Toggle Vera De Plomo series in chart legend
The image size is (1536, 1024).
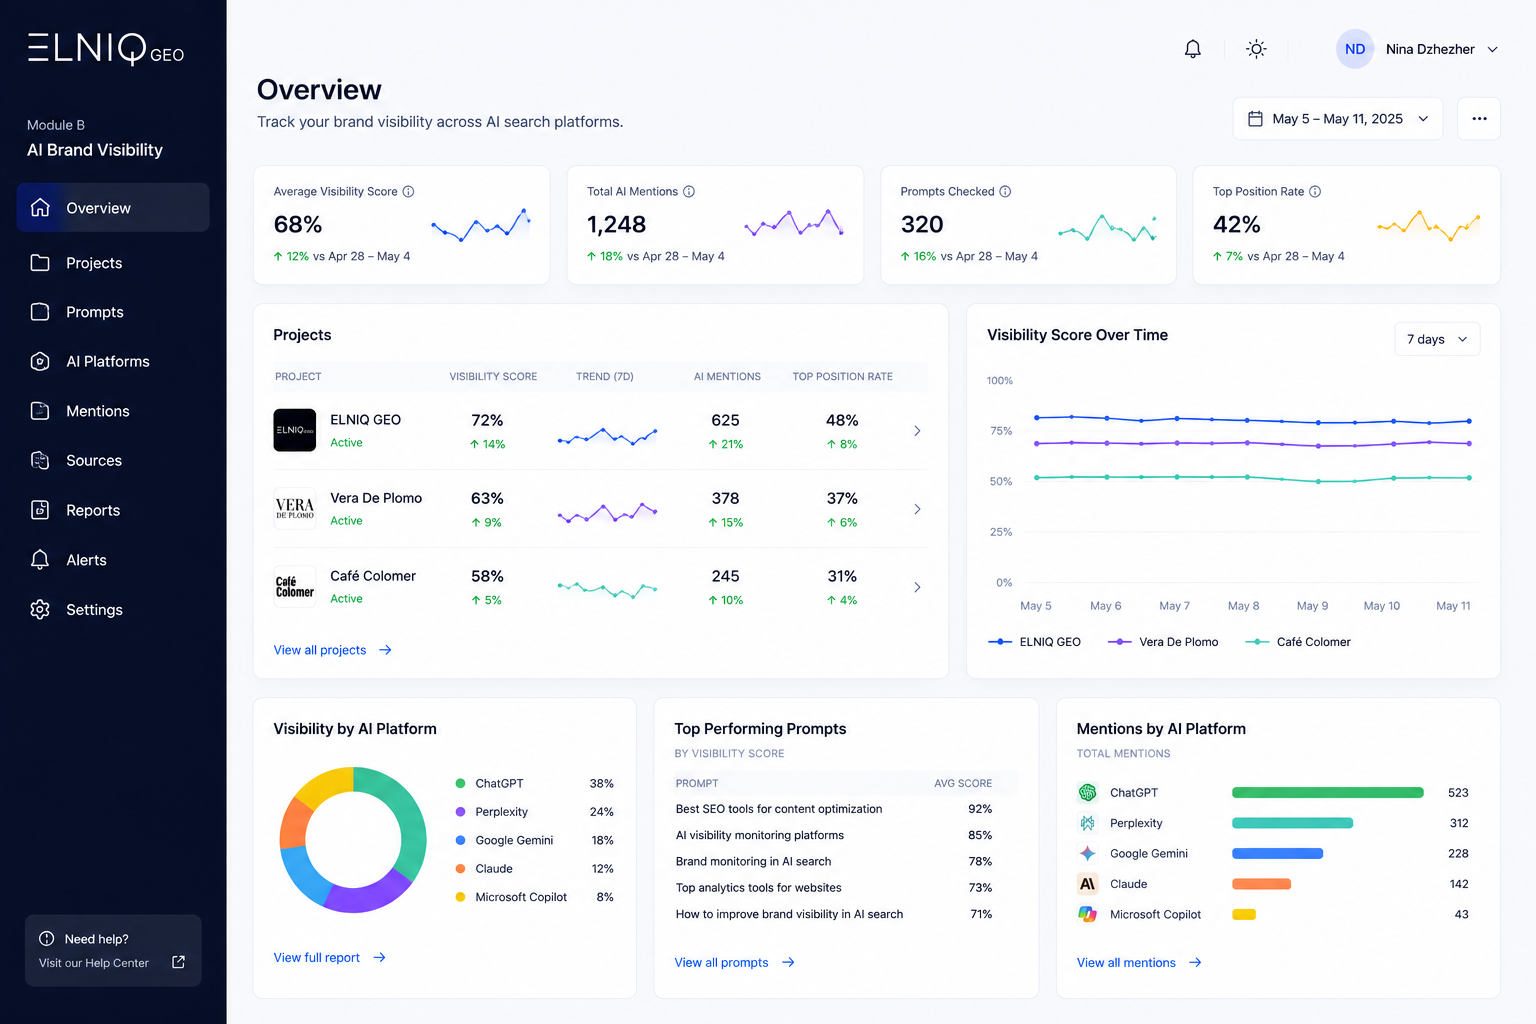tap(1163, 642)
